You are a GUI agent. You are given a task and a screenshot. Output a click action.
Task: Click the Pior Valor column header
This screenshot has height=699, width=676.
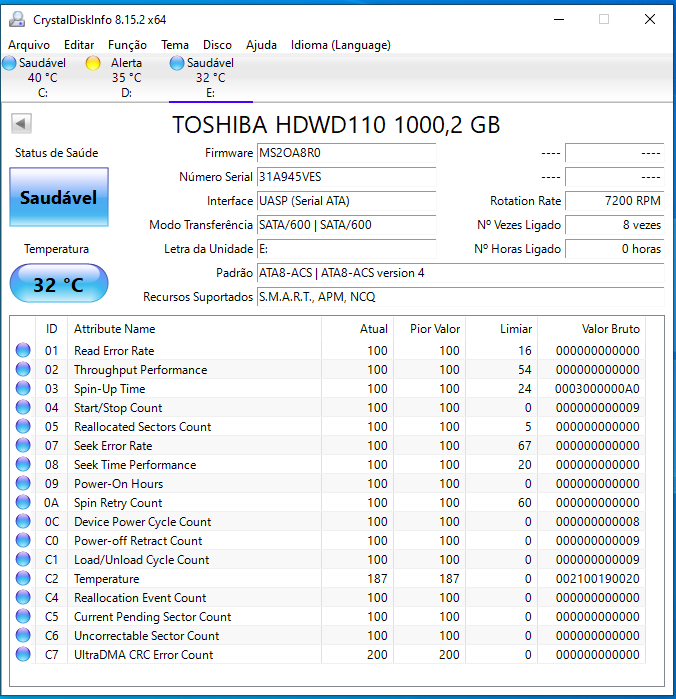(x=430, y=329)
